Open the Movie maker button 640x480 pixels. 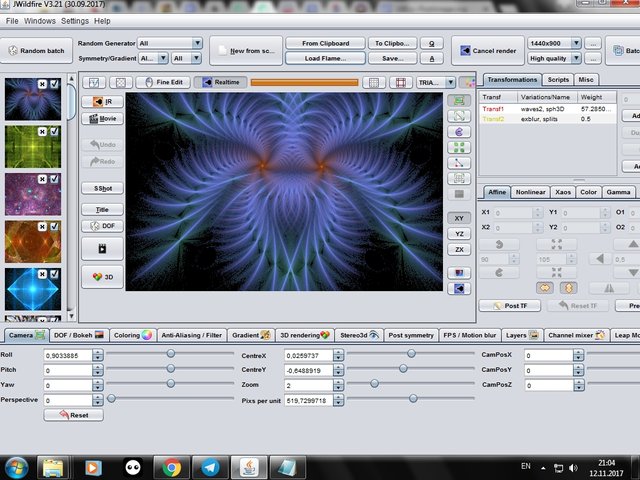click(x=102, y=119)
